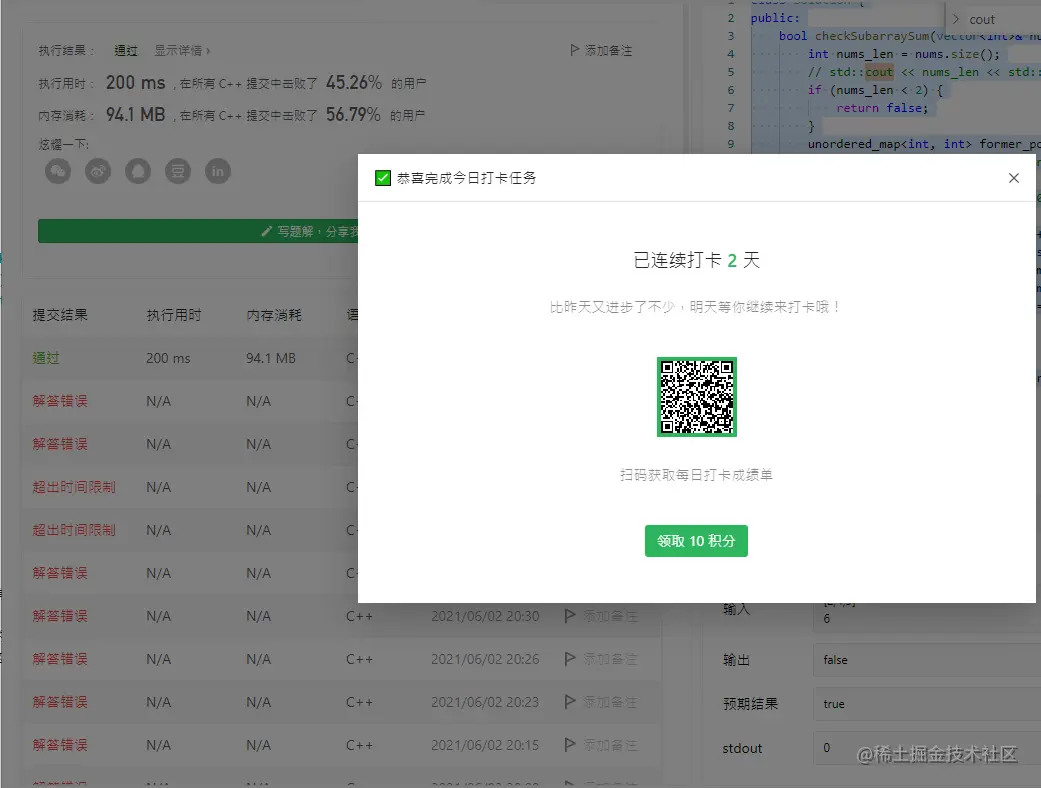Share result via LinkedIn icon
Viewport: 1041px width, 788px height.
217,171
